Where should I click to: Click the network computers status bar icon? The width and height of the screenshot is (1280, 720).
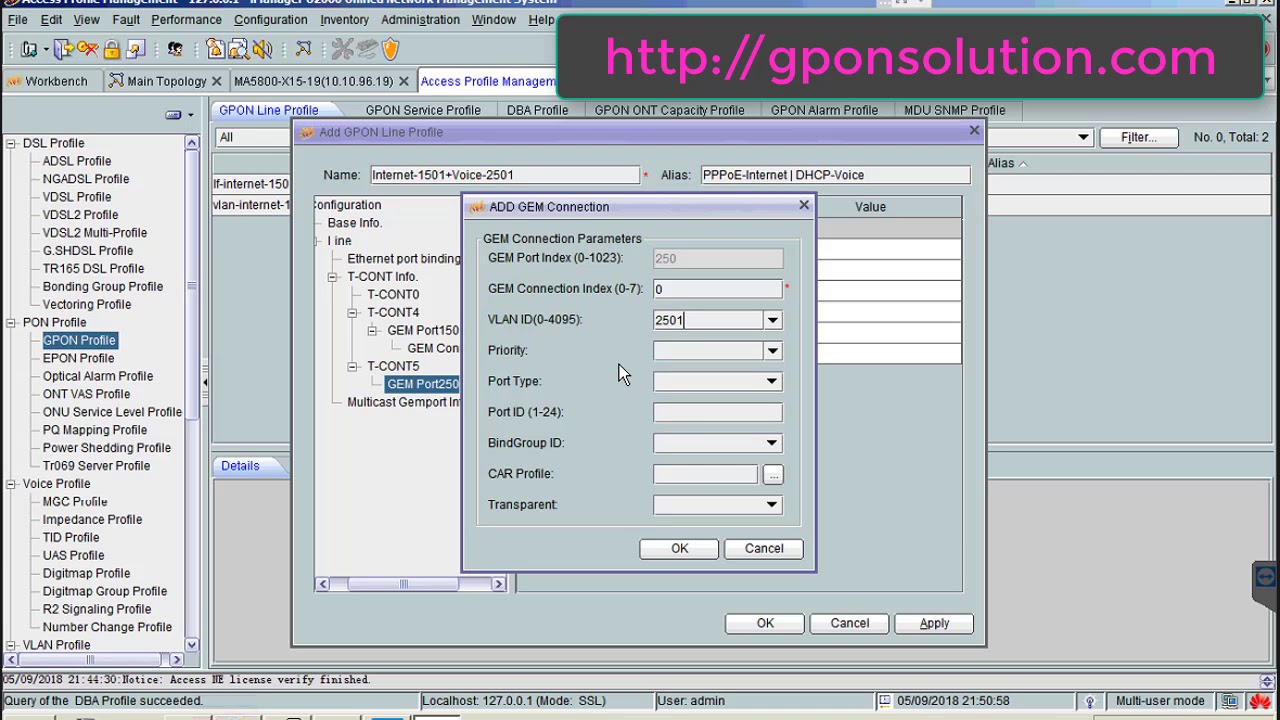coord(1229,701)
